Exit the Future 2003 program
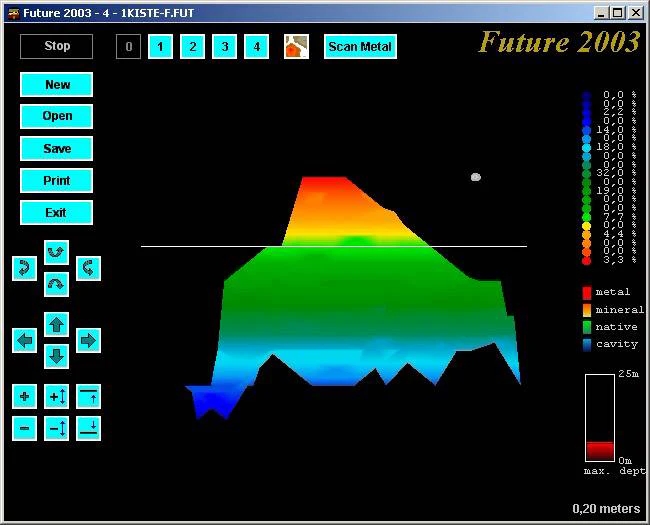This screenshot has width=650, height=525. click(56, 213)
